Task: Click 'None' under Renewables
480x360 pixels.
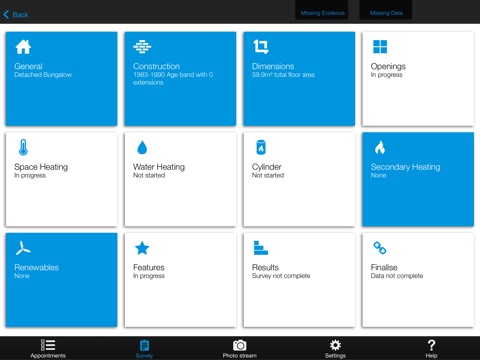Action: 22,276
